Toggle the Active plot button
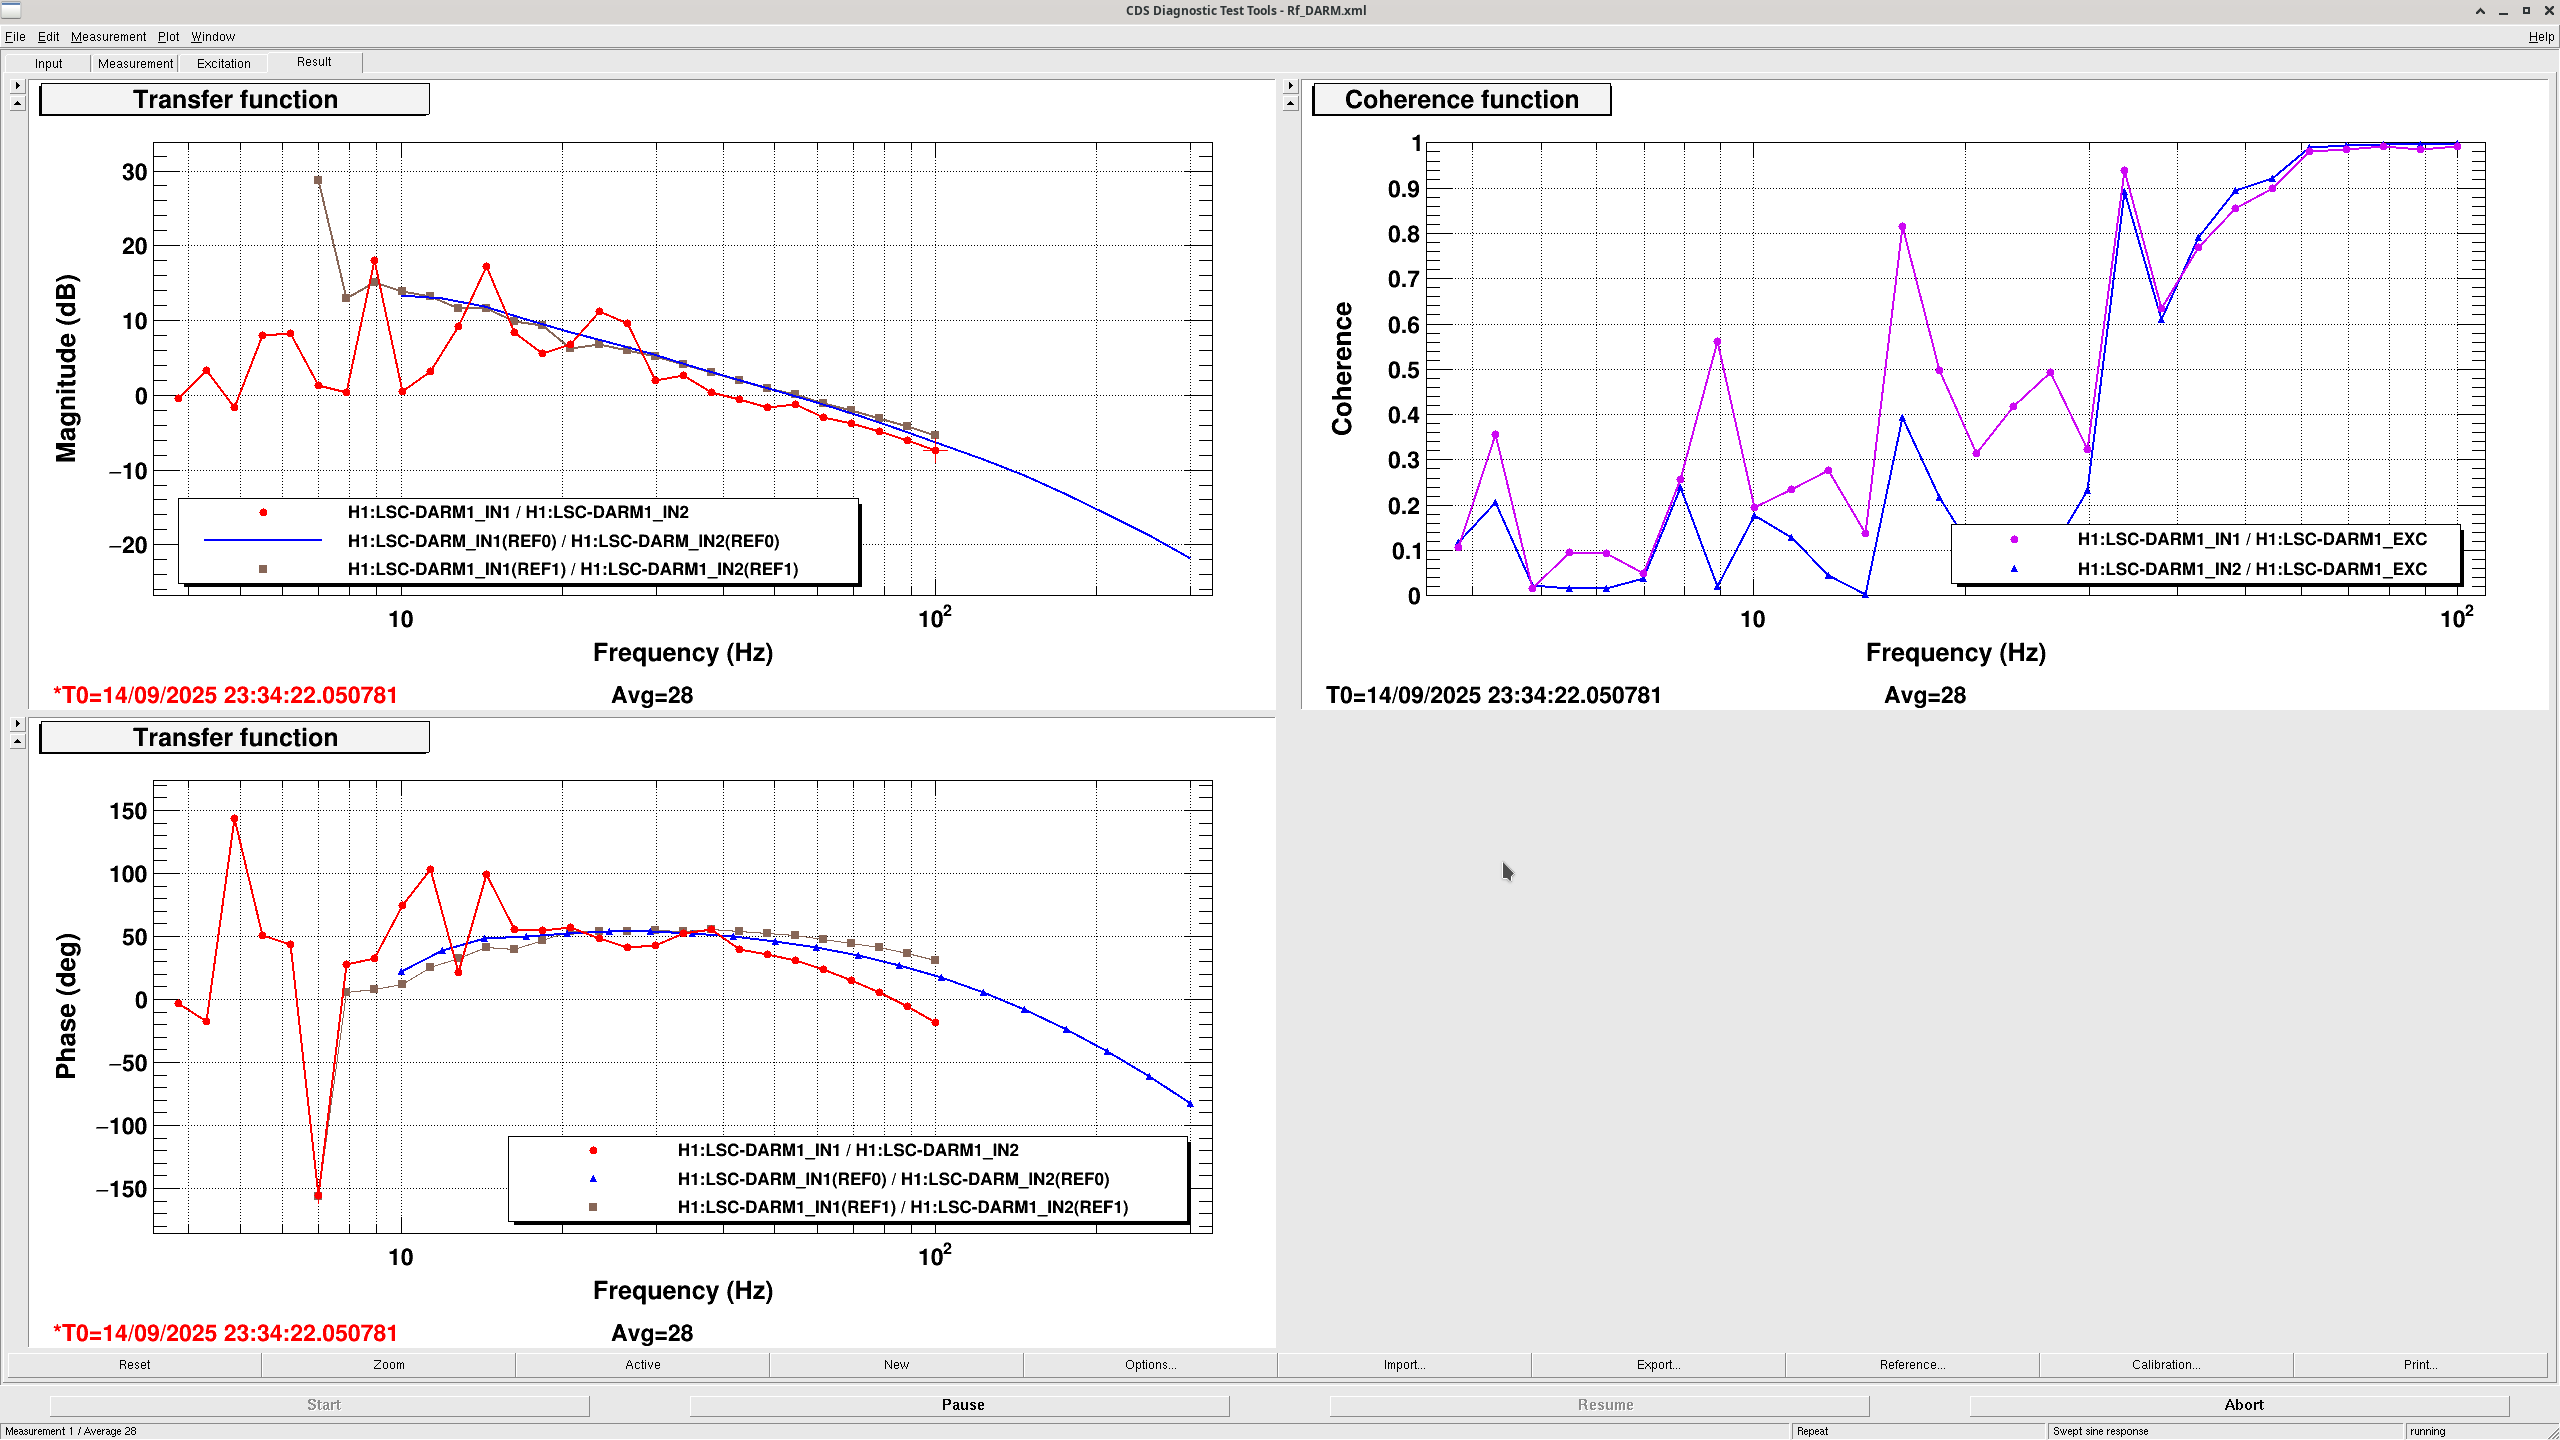 point(642,1364)
